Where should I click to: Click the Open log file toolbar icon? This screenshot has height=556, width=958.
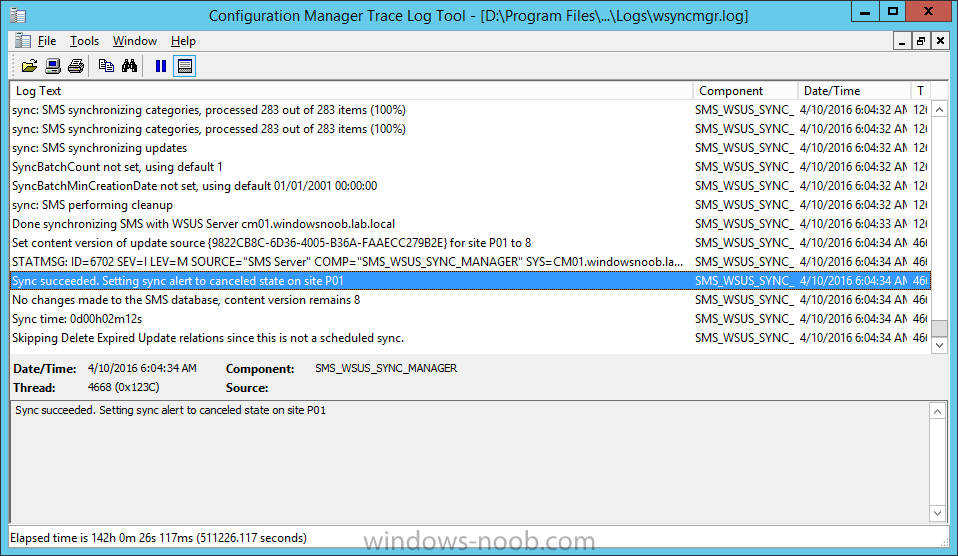pyautogui.click(x=29, y=65)
